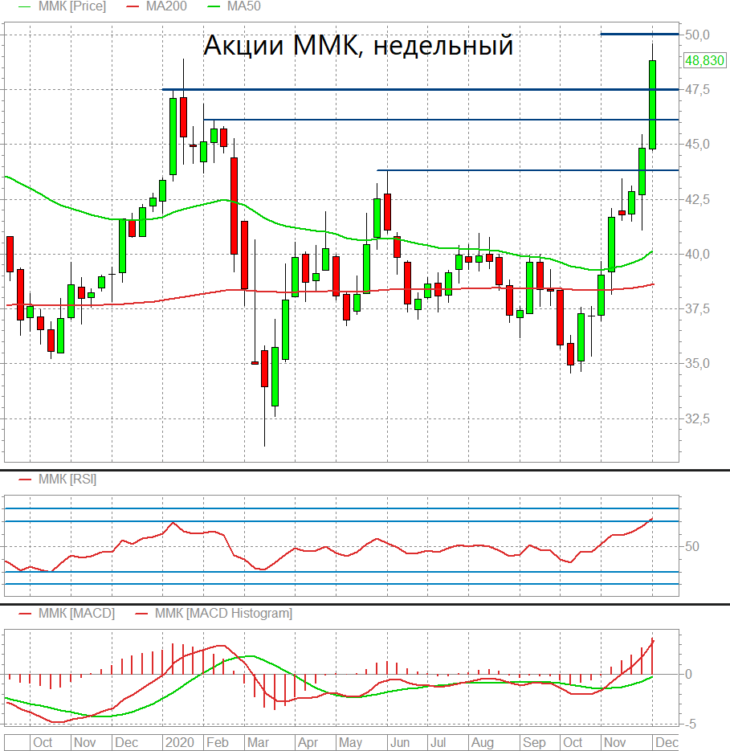730x751 pixels.
Task: Click the first Nov label on time axis
Action: pyautogui.click(x=85, y=742)
